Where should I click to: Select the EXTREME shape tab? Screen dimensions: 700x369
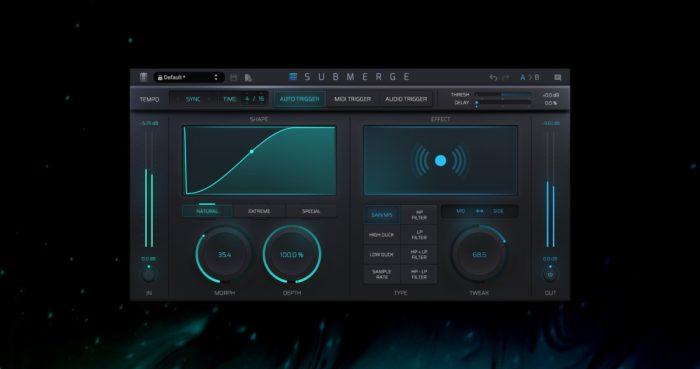pos(259,211)
